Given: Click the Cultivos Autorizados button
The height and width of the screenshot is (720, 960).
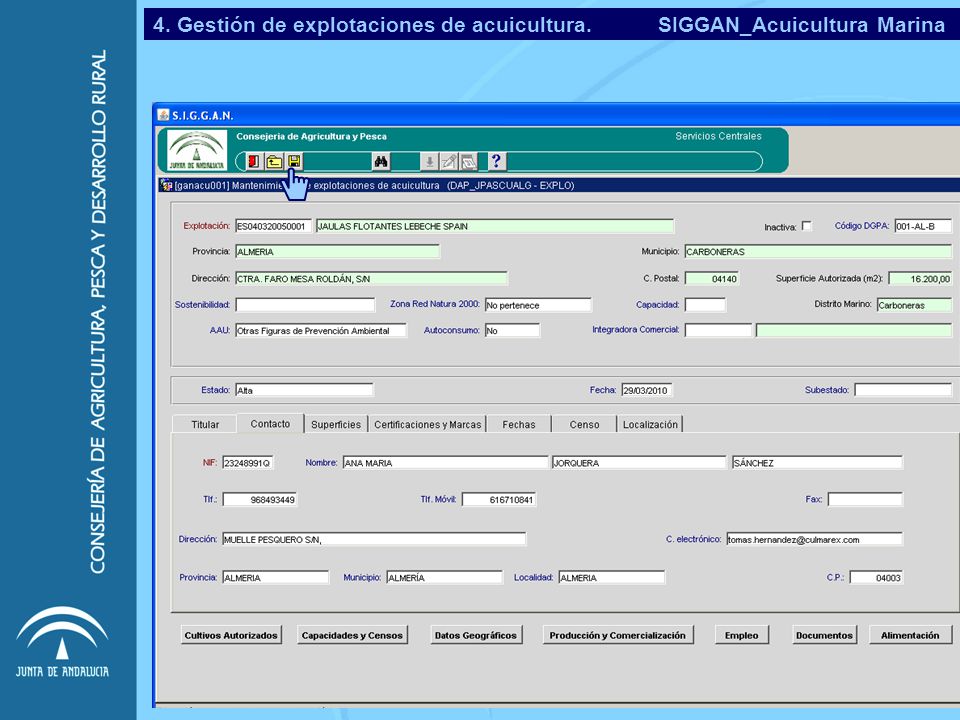Looking at the screenshot, I should pyautogui.click(x=231, y=636).
